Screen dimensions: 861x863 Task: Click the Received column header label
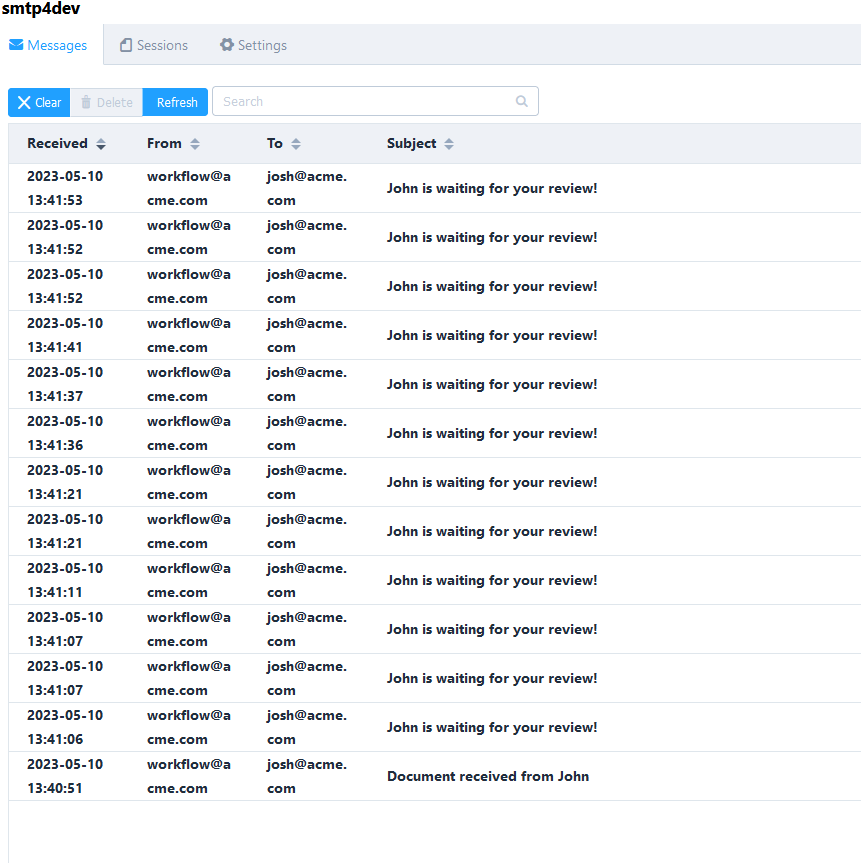[x=57, y=144]
